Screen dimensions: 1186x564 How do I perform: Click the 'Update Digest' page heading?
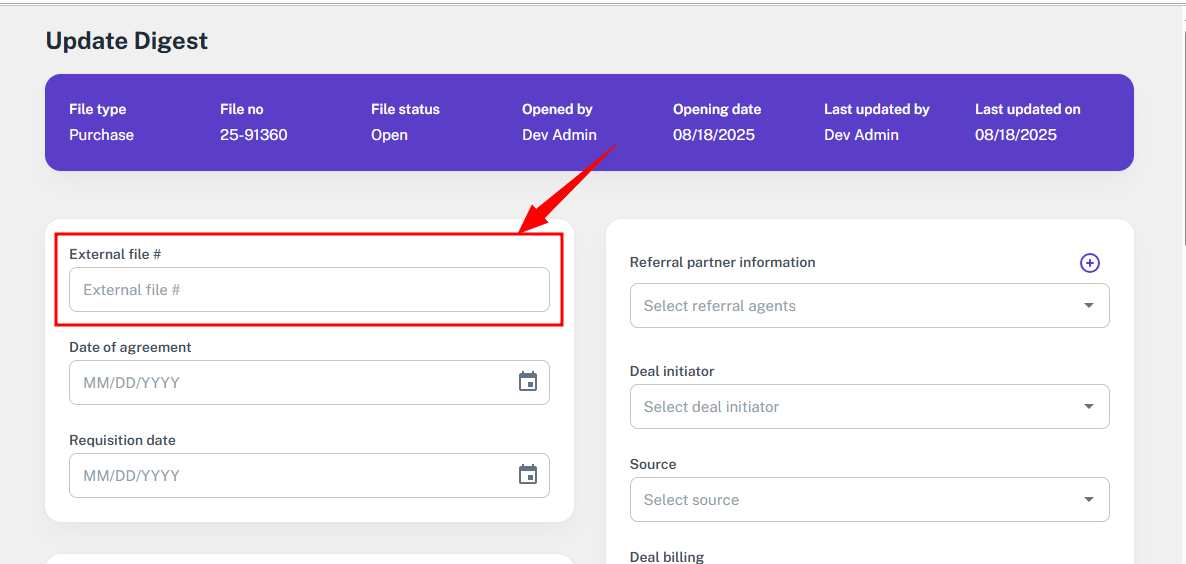(x=127, y=41)
